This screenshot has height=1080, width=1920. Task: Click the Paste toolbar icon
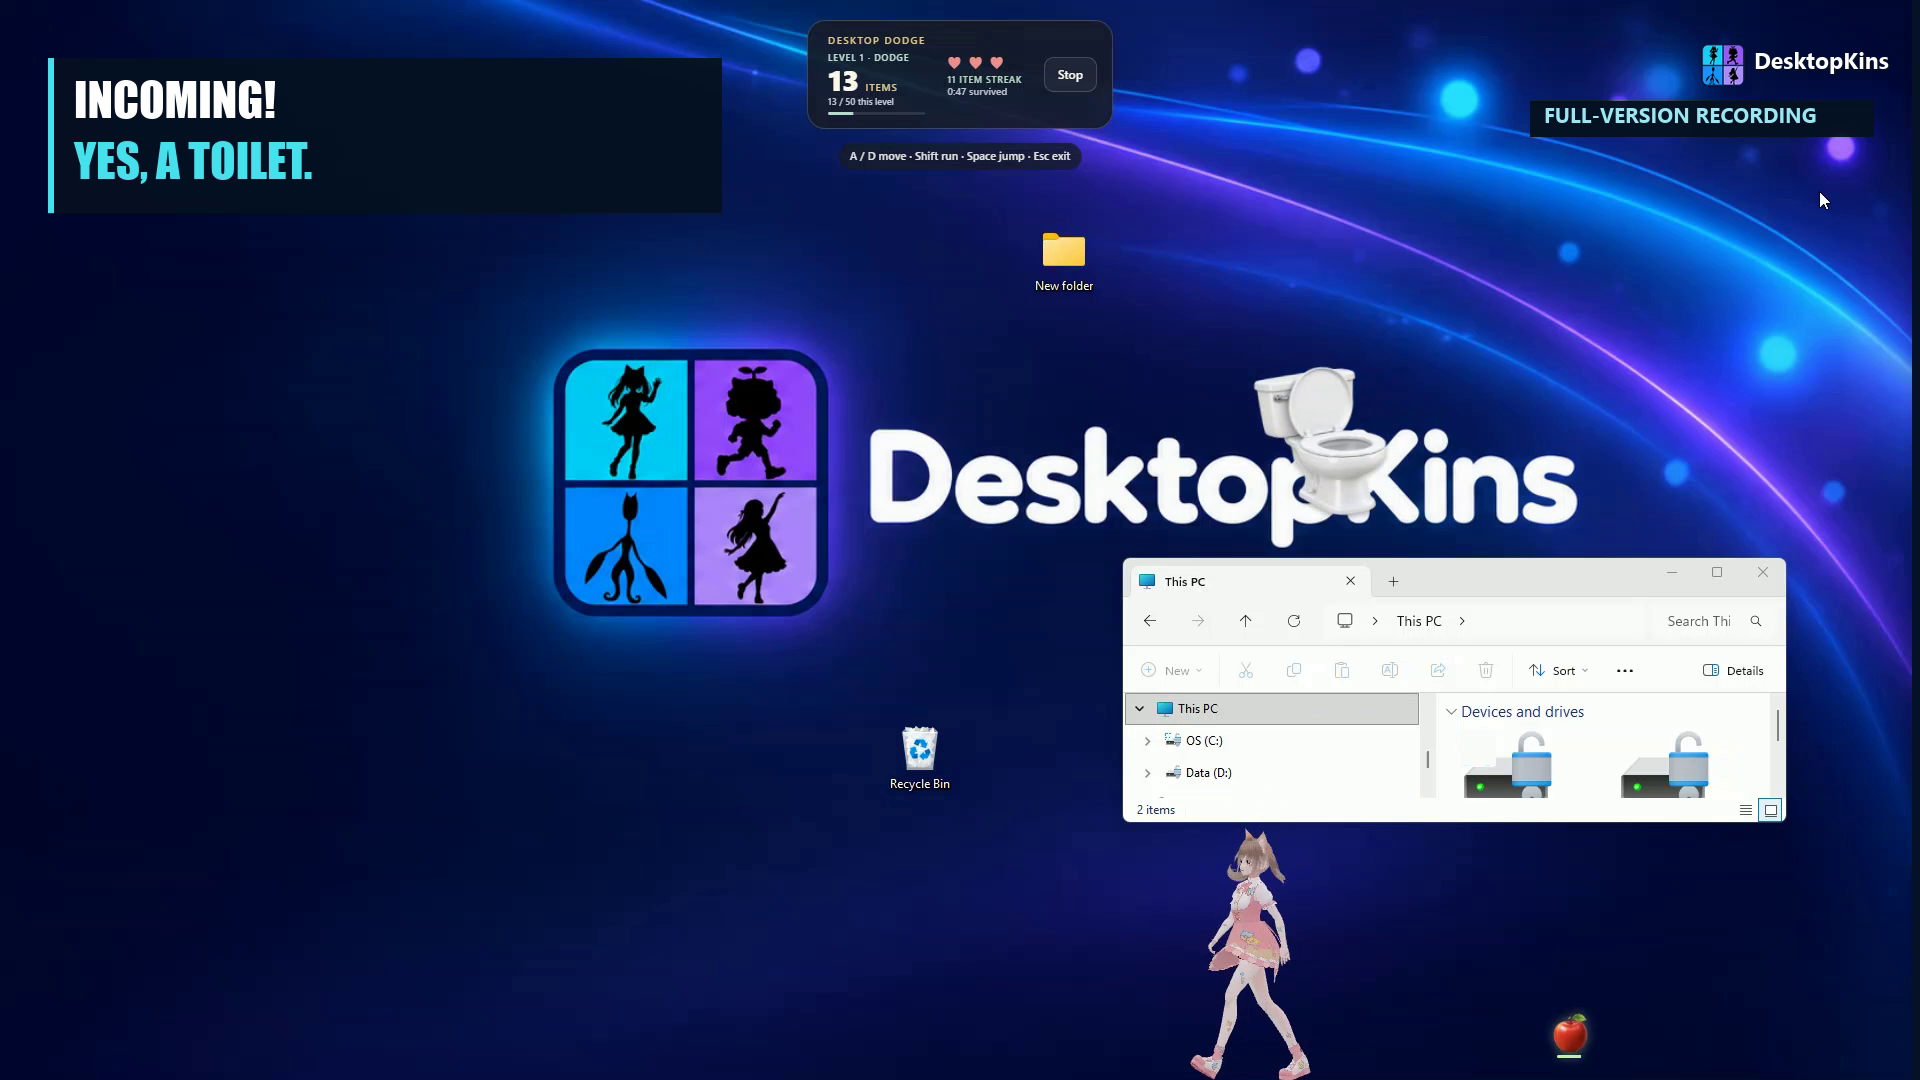pyautogui.click(x=1342, y=671)
